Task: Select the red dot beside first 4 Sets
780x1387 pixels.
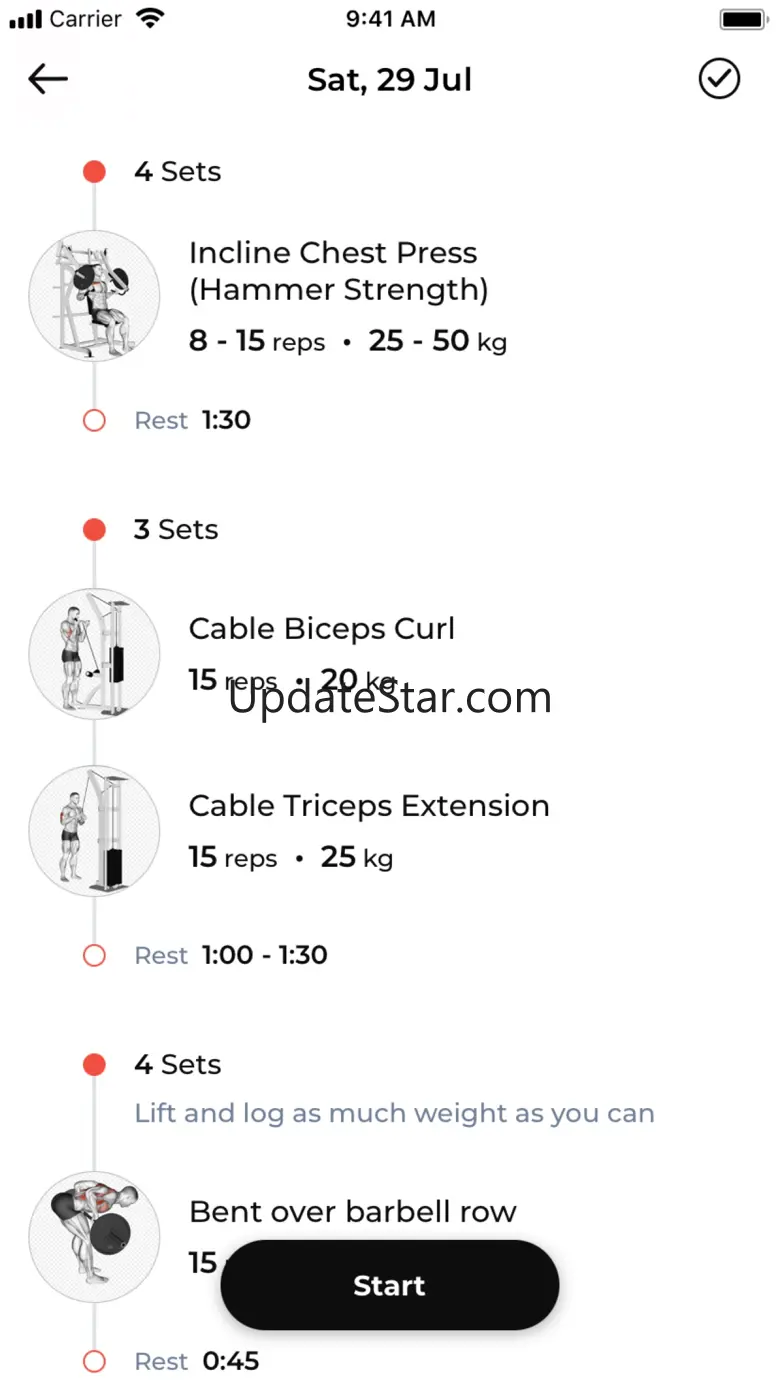Action: 94,172
